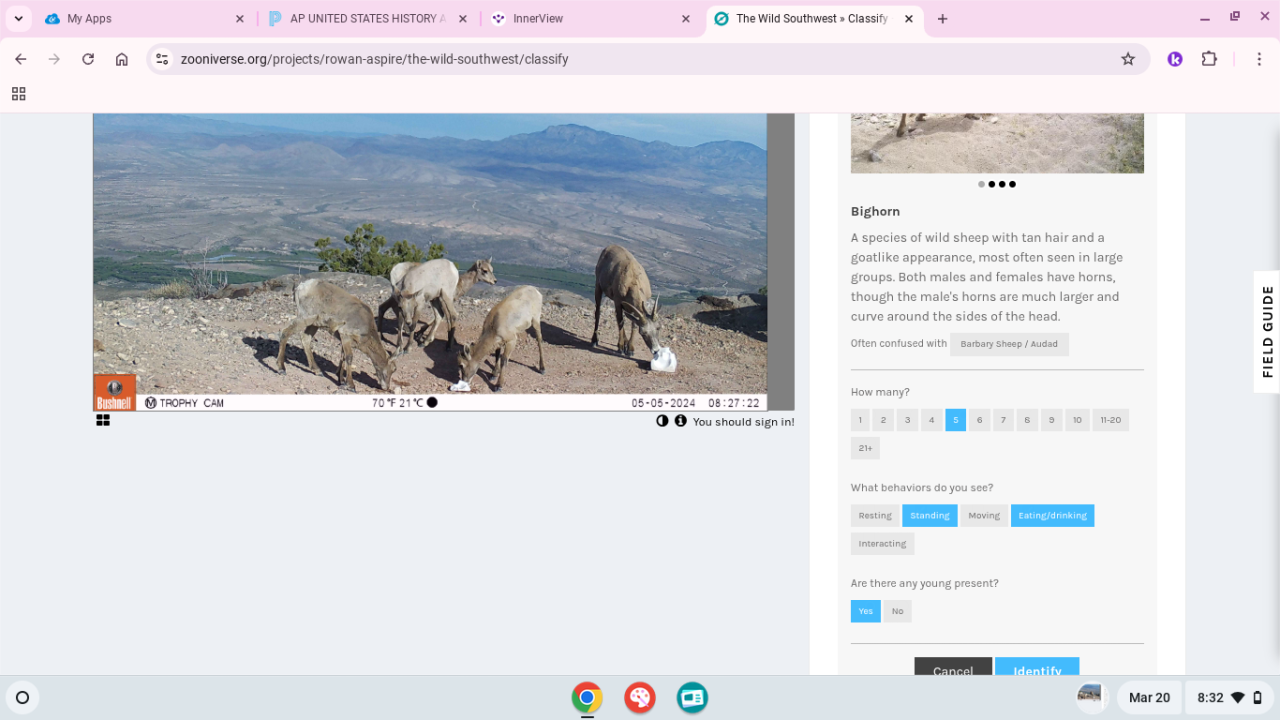This screenshot has height=720, width=1280.
Task: Select 4 for How many
Action: [931, 420]
